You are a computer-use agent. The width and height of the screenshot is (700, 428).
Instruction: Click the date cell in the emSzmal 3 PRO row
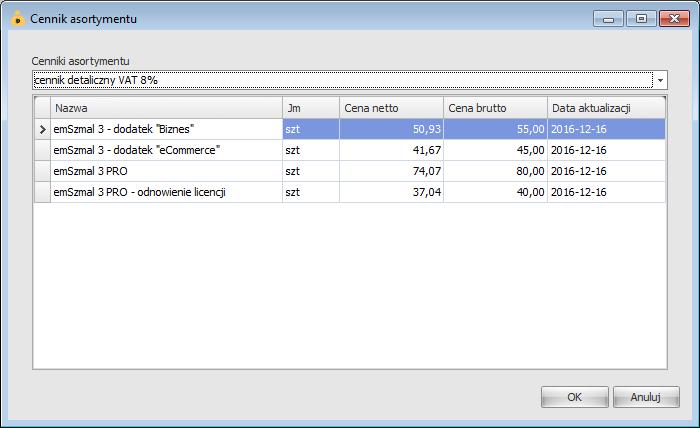606,171
